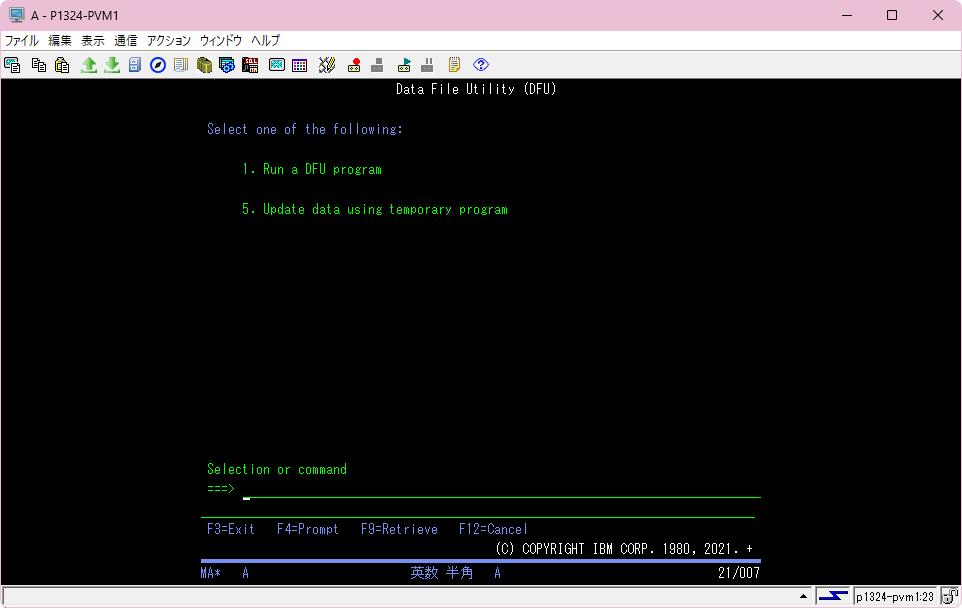The height and width of the screenshot is (608, 962).
Task: Click the 'p1324-pvm1:23' host status entry
Action: [895, 596]
